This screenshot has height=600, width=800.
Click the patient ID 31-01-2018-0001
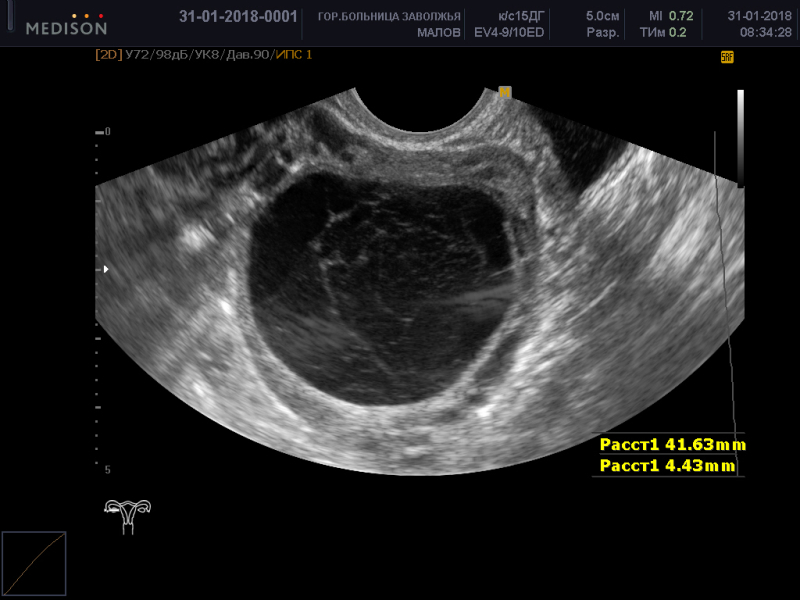click(x=238, y=16)
